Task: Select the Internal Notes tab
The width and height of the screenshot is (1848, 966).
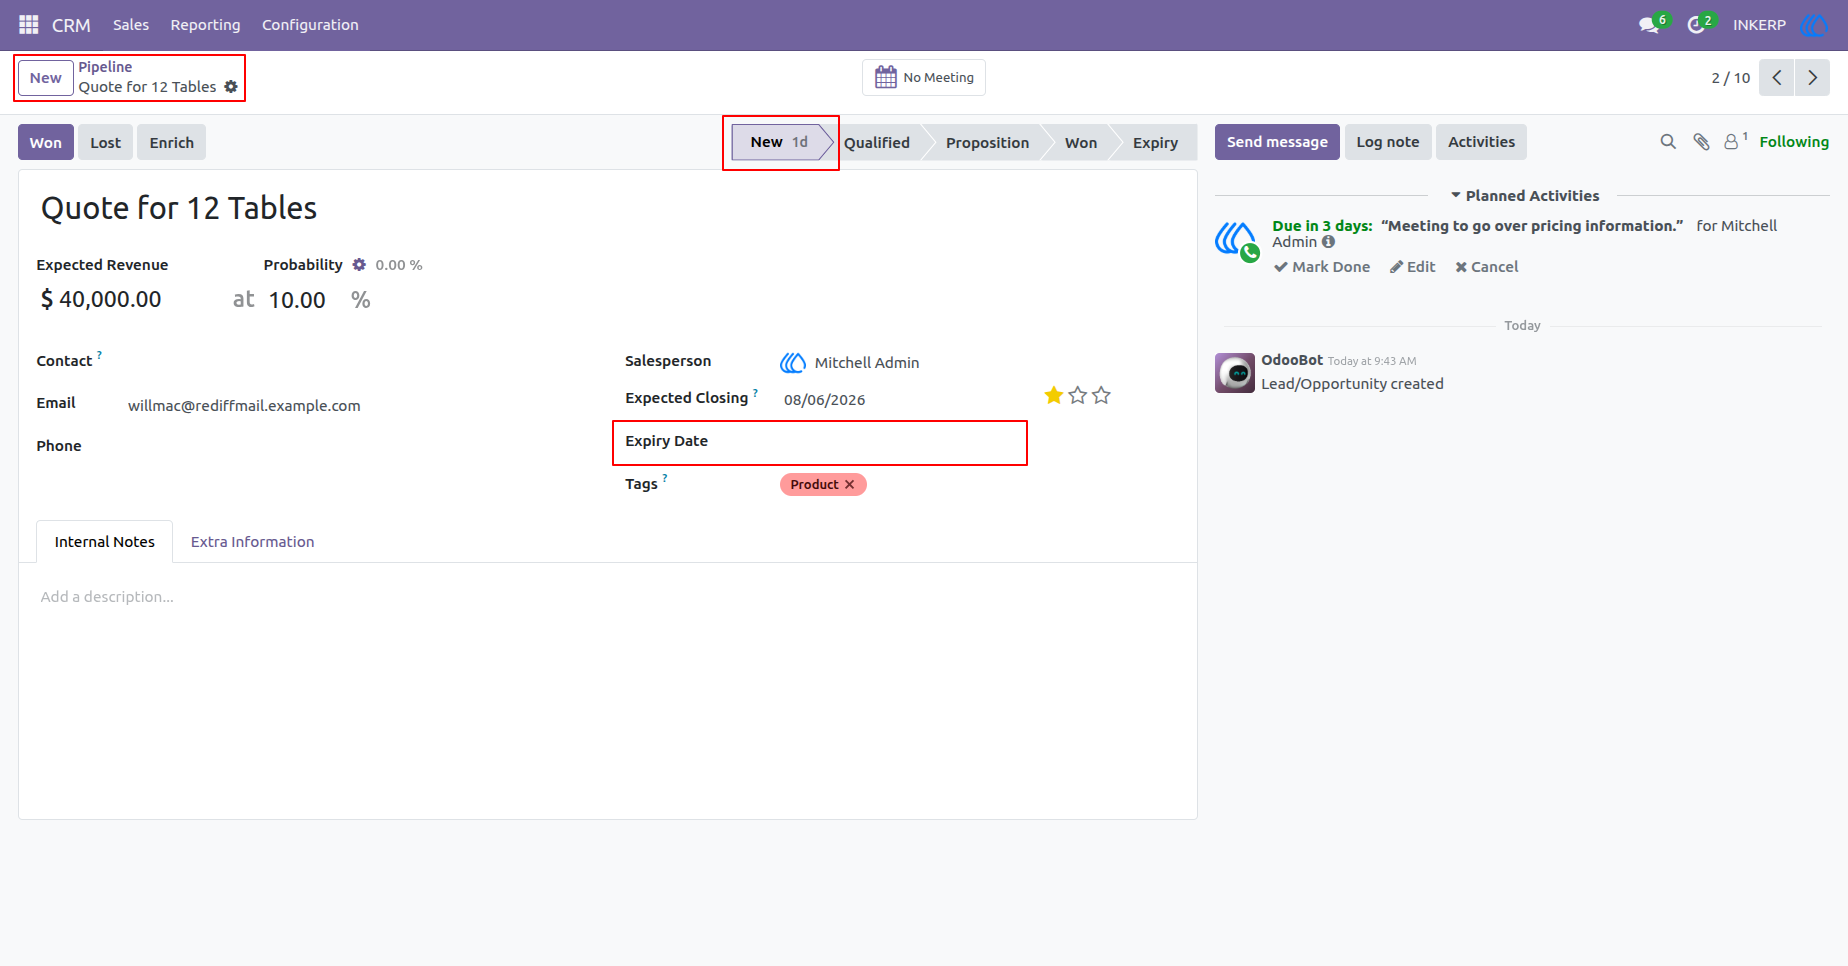Action: [x=105, y=542]
